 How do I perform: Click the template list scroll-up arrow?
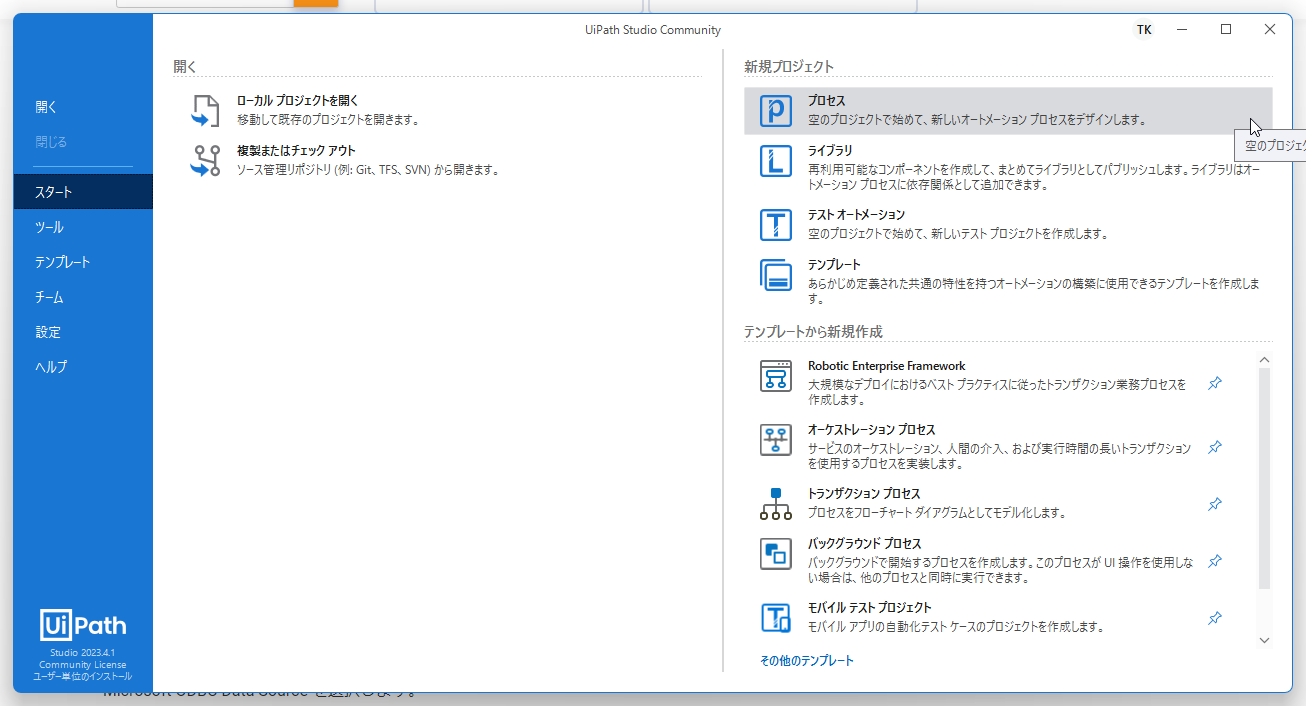tap(1264, 360)
